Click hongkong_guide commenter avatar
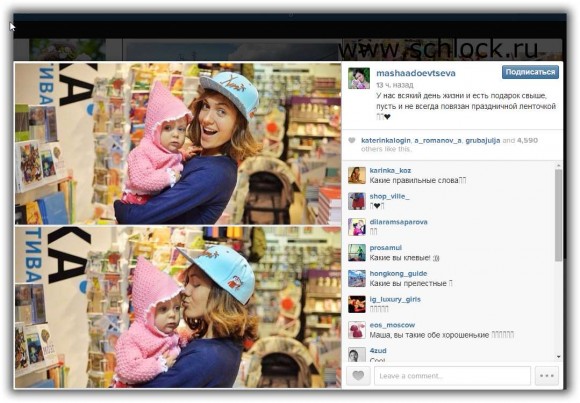 point(357,278)
